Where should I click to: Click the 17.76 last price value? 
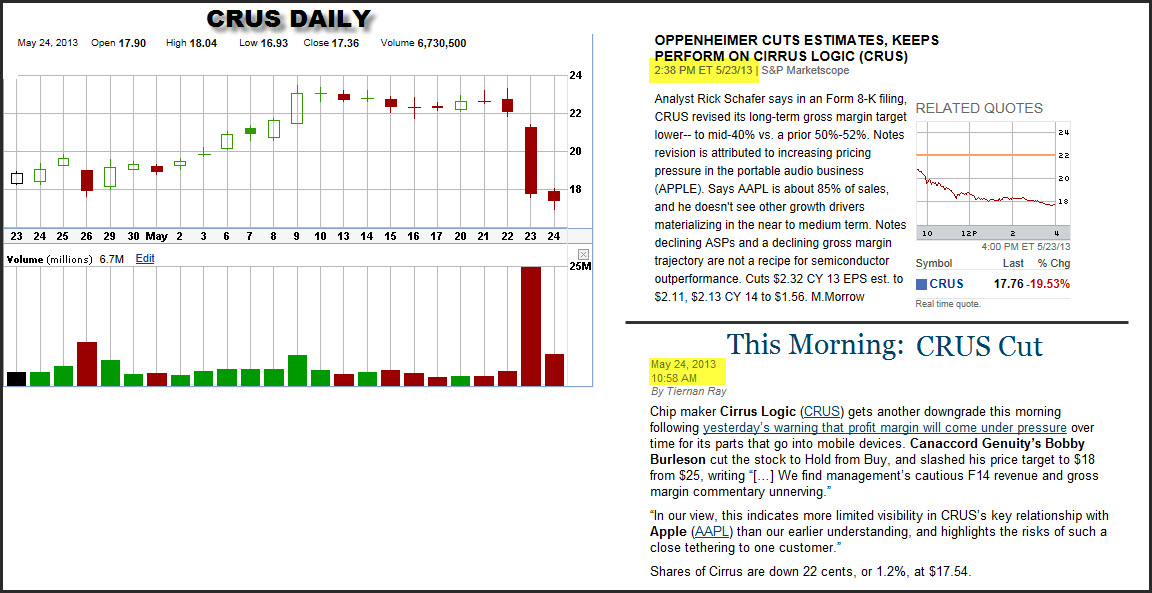tap(1010, 284)
